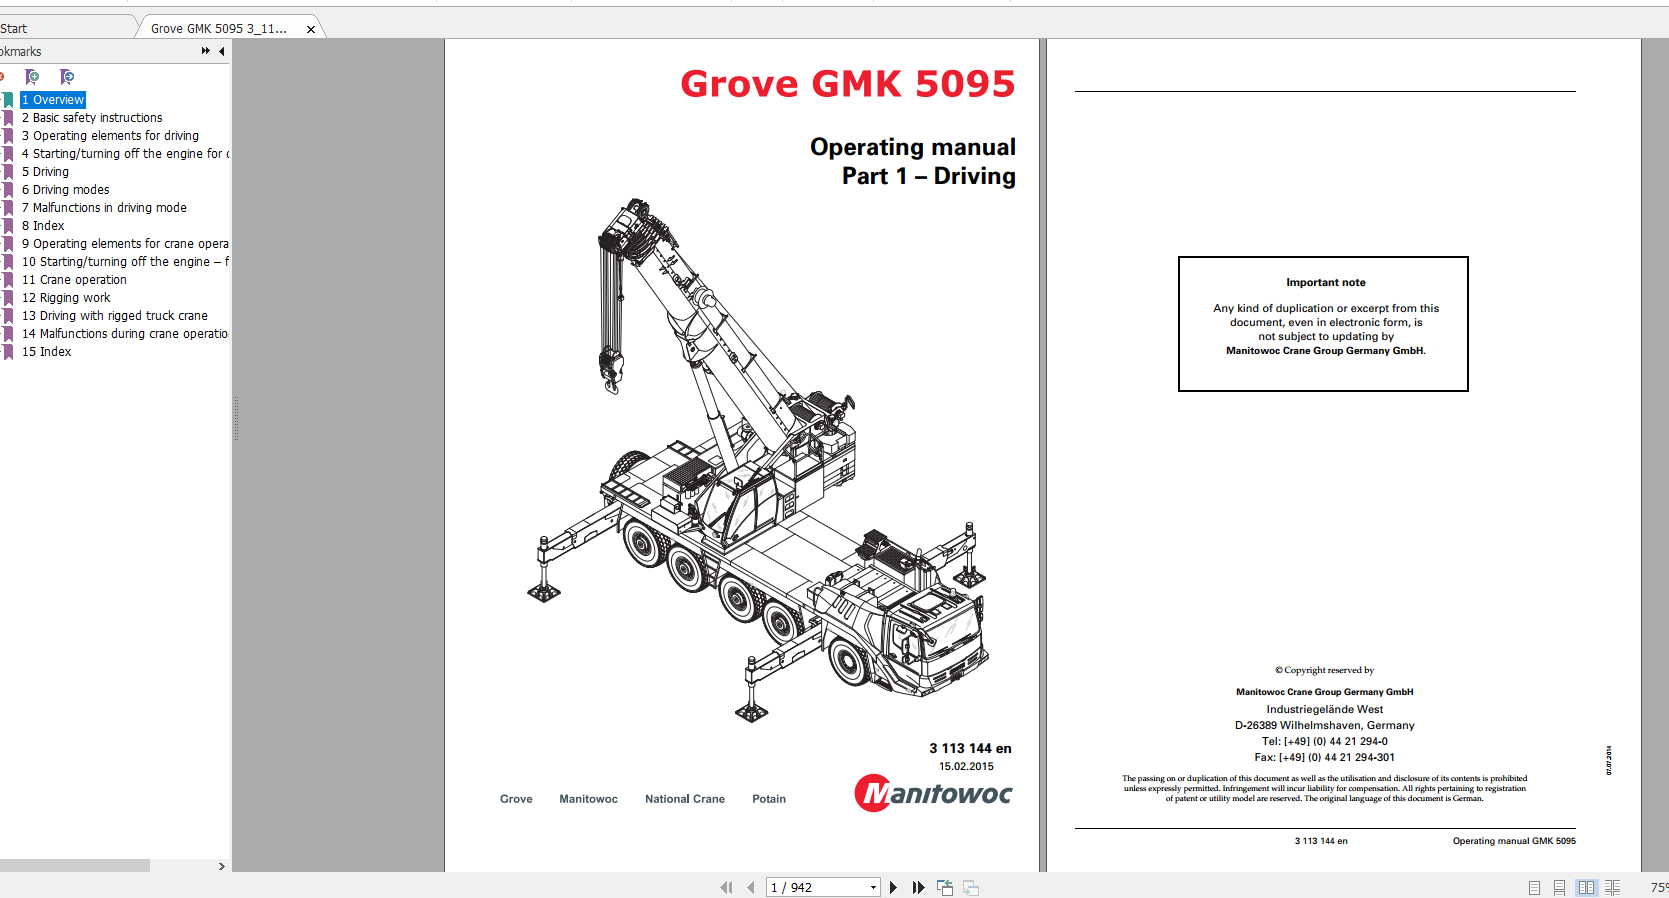Jump to the last page

(x=918, y=887)
